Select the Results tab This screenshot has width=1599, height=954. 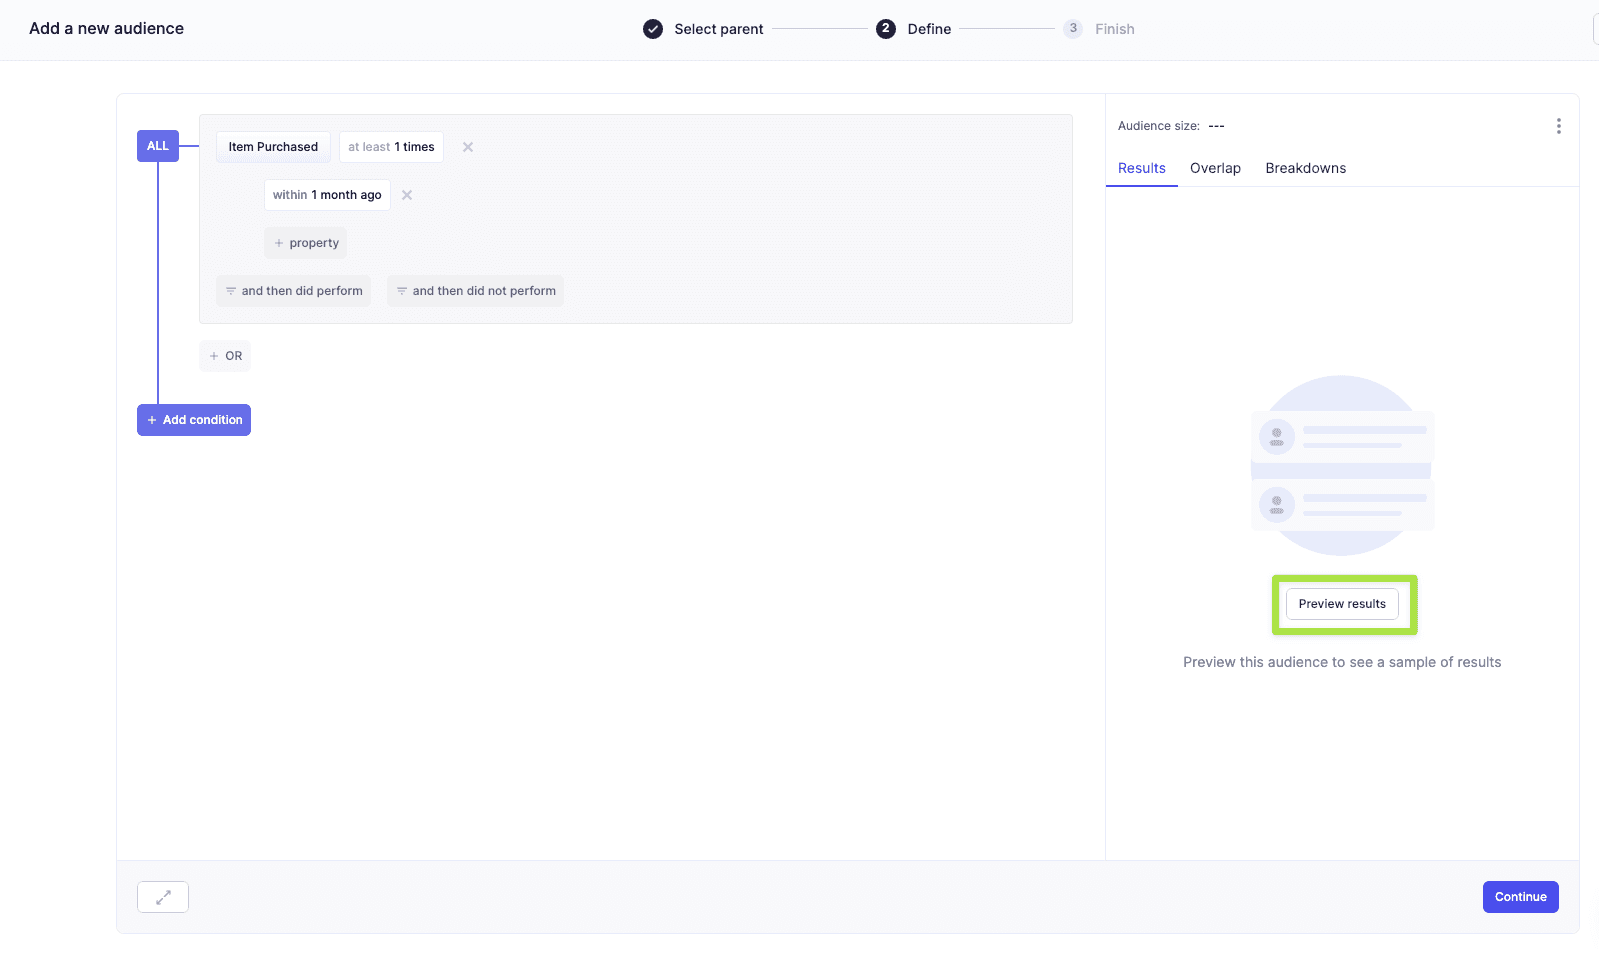point(1141,168)
